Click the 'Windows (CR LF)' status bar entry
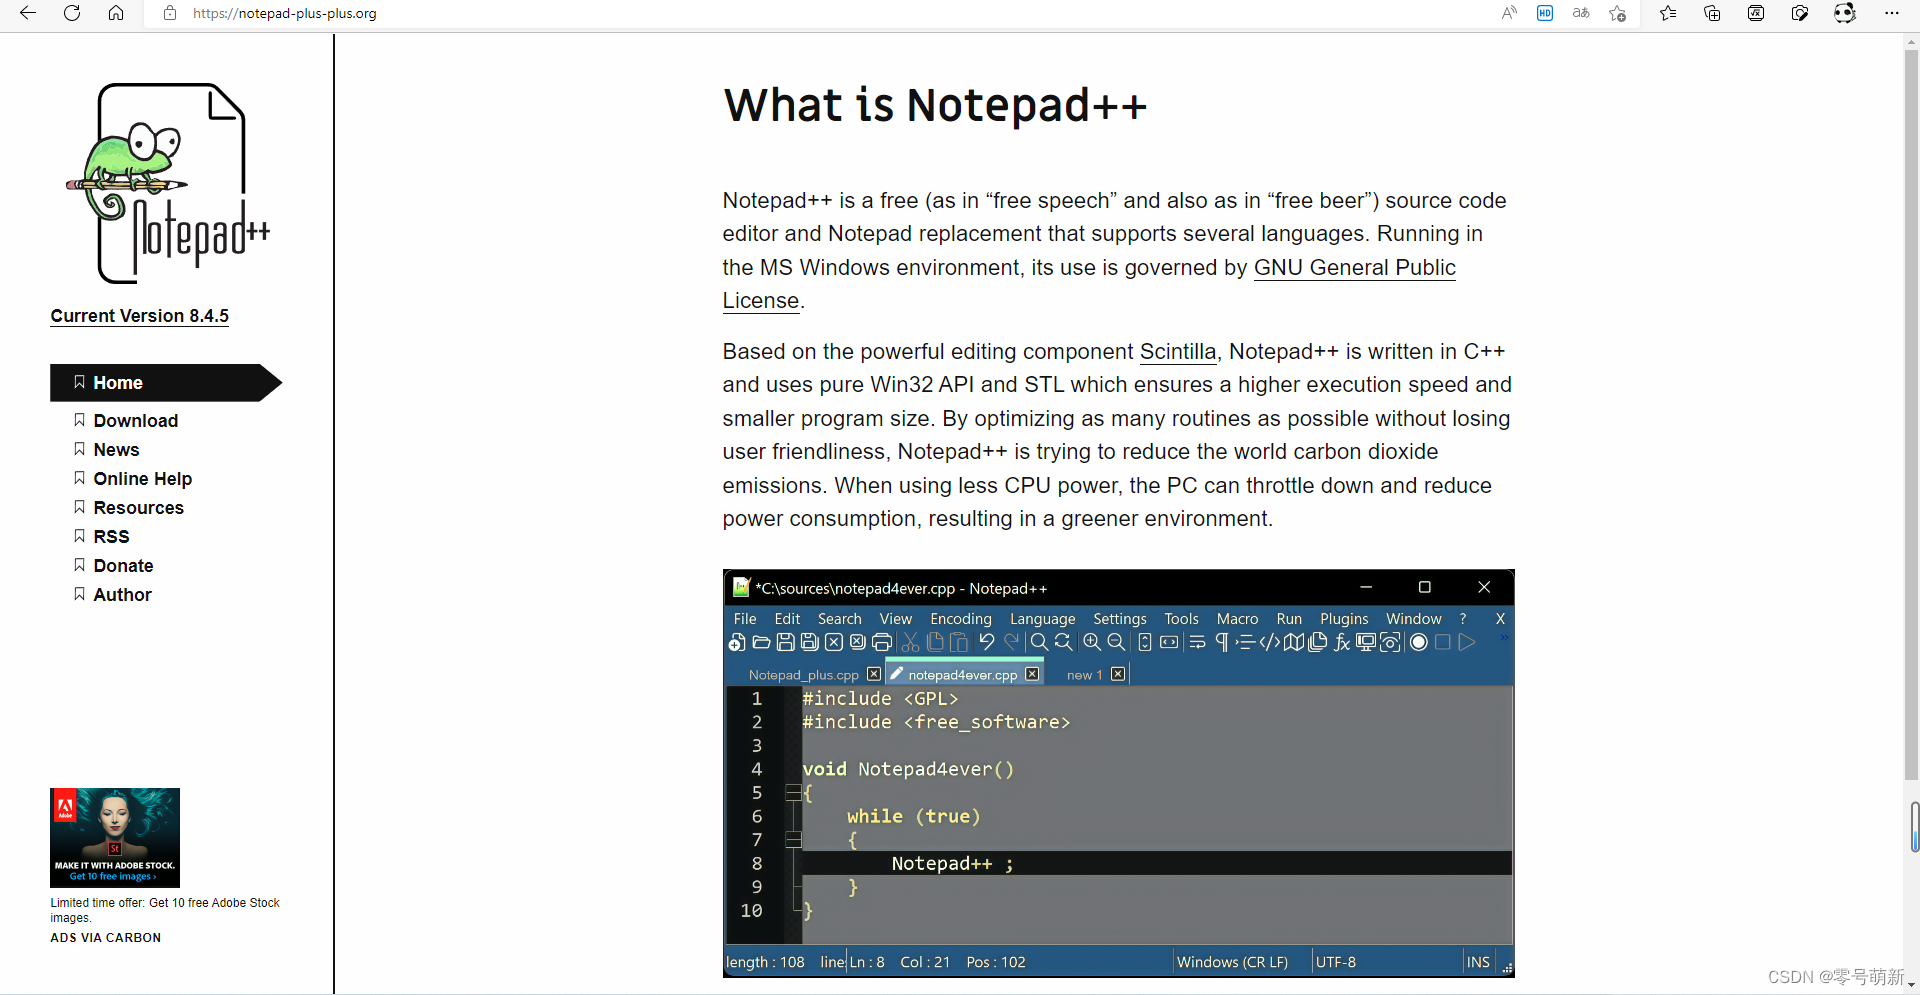This screenshot has height=995, width=1920. pyautogui.click(x=1232, y=962)
